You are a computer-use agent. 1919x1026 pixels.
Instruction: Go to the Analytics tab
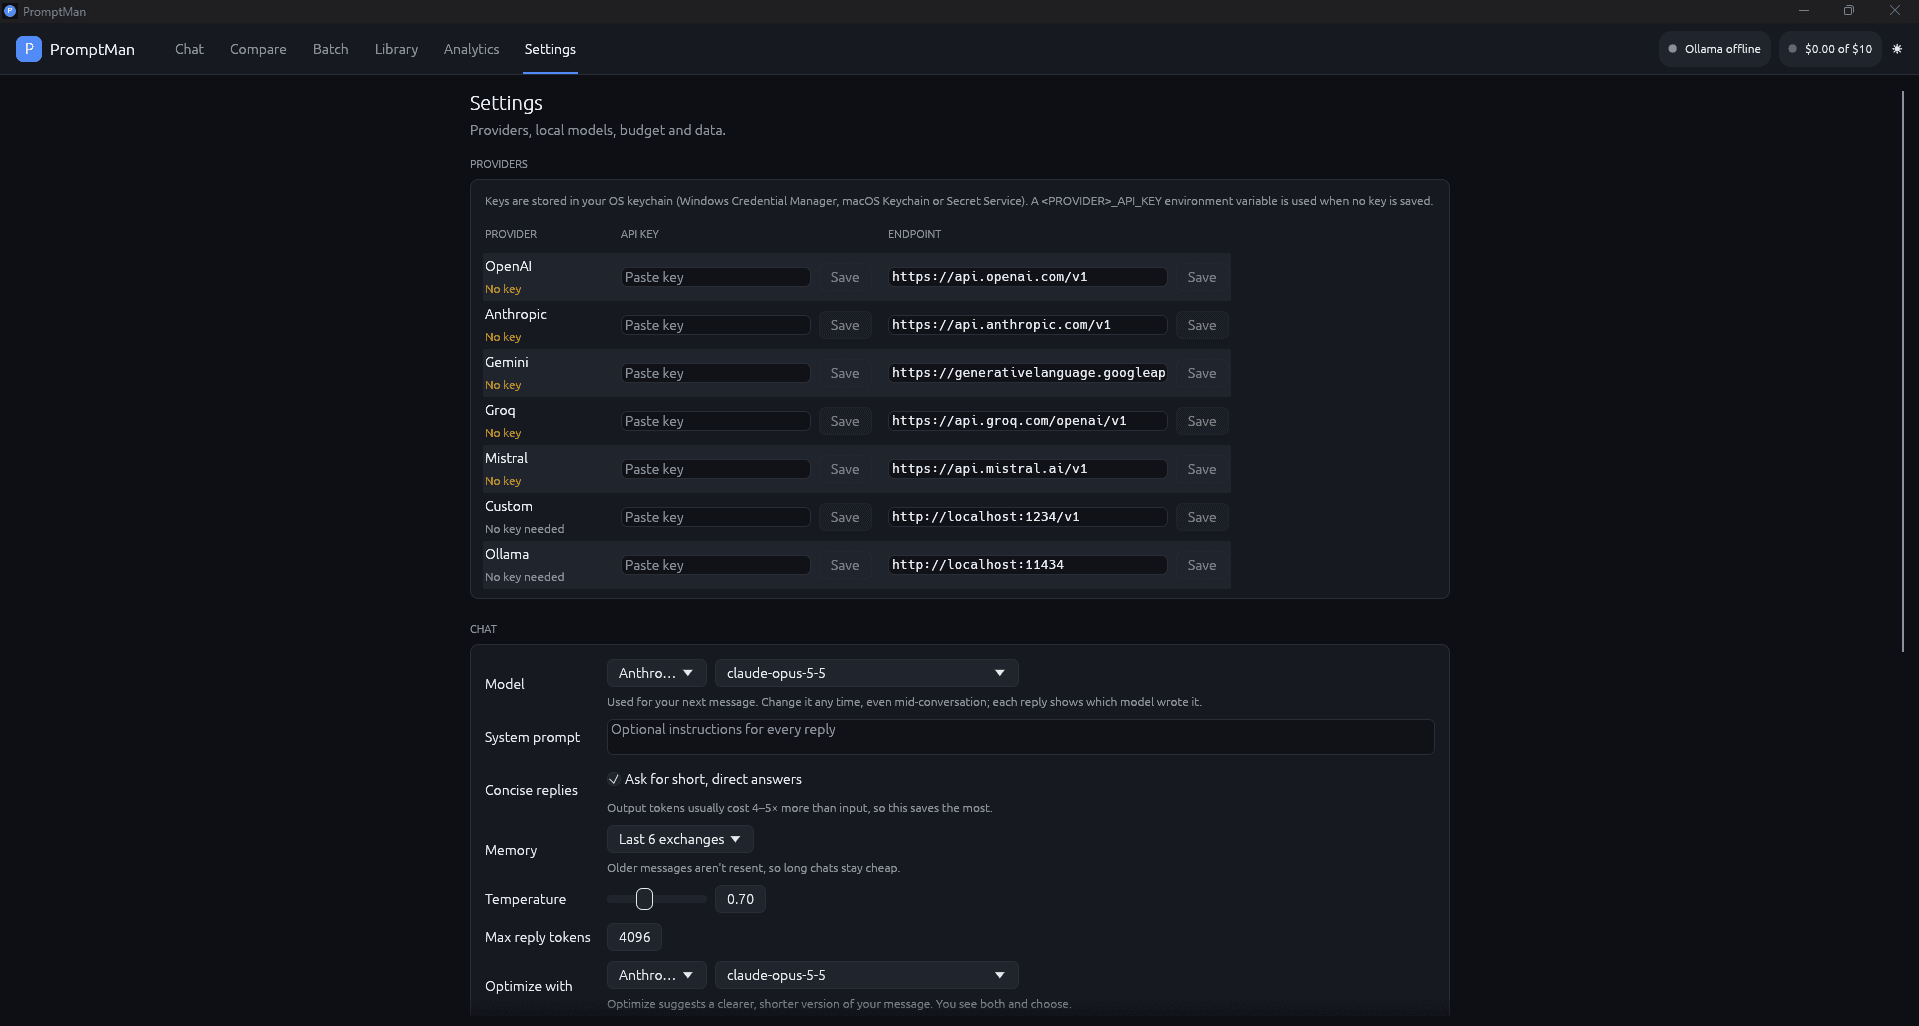point(471,49)
